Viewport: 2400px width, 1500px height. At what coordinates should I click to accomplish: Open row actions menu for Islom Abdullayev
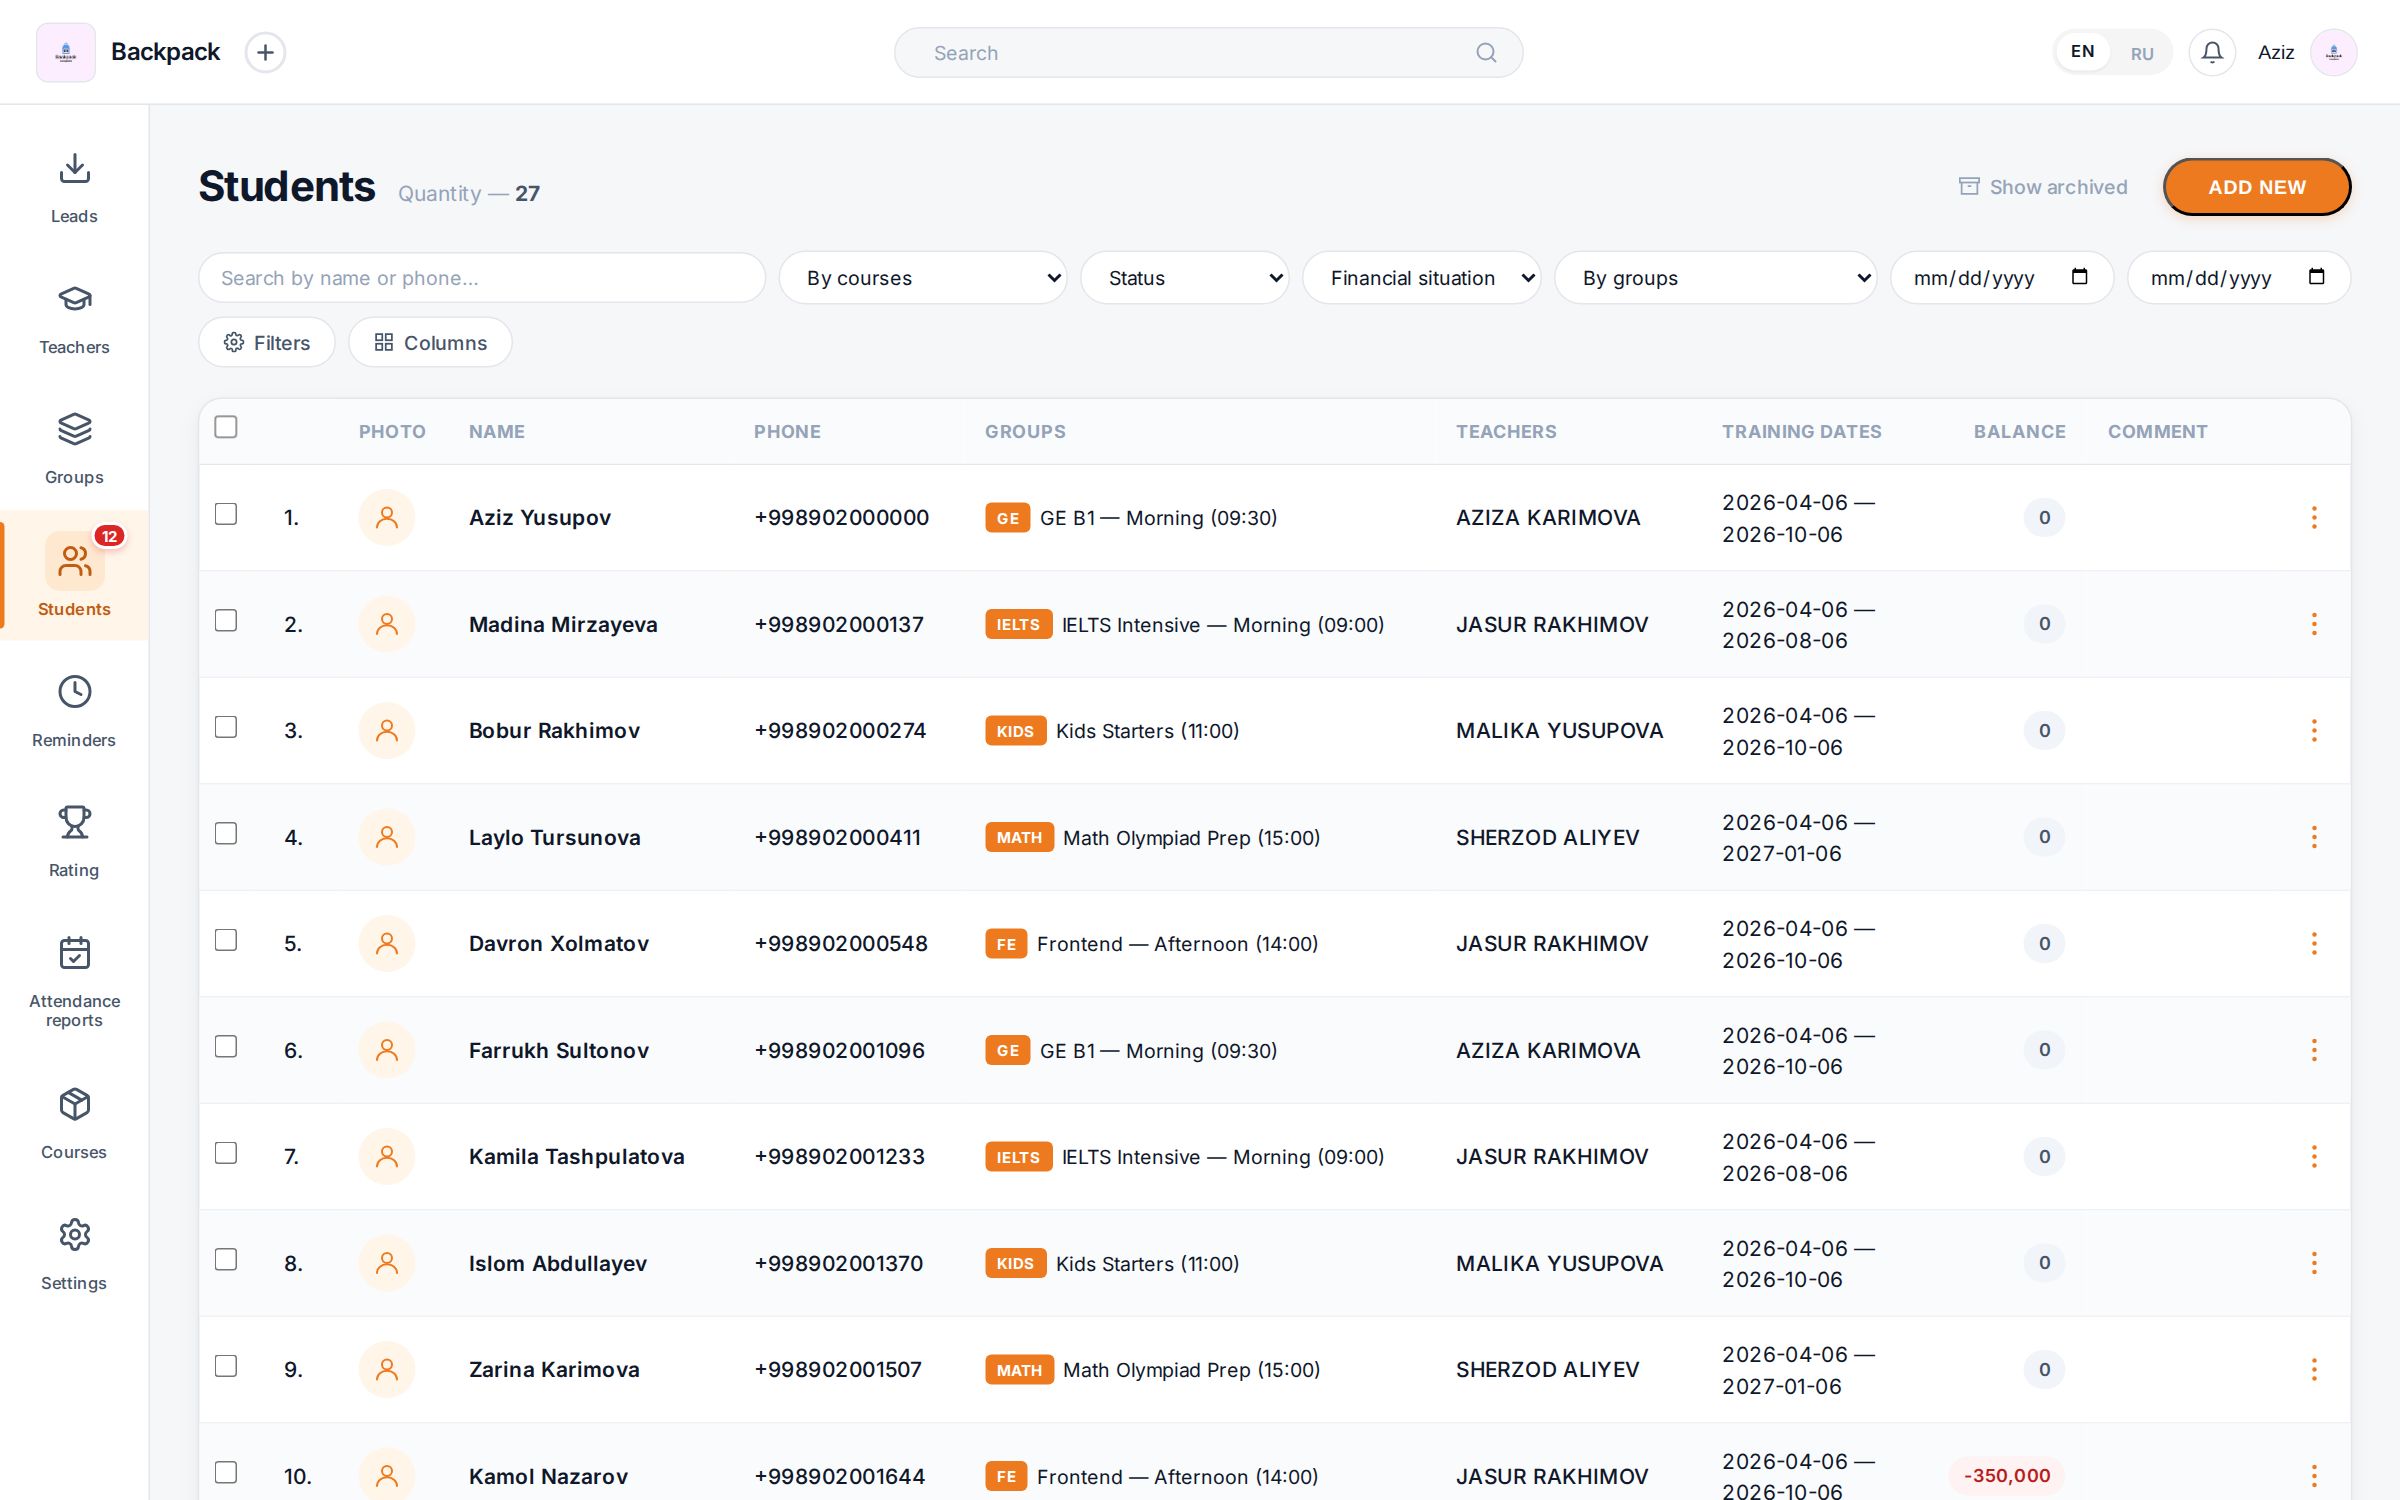pos(2314,1263)
